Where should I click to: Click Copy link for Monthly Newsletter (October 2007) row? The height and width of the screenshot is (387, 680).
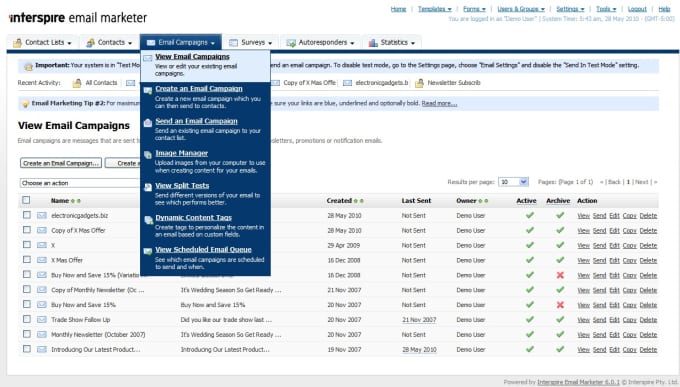tap(630, 335)
